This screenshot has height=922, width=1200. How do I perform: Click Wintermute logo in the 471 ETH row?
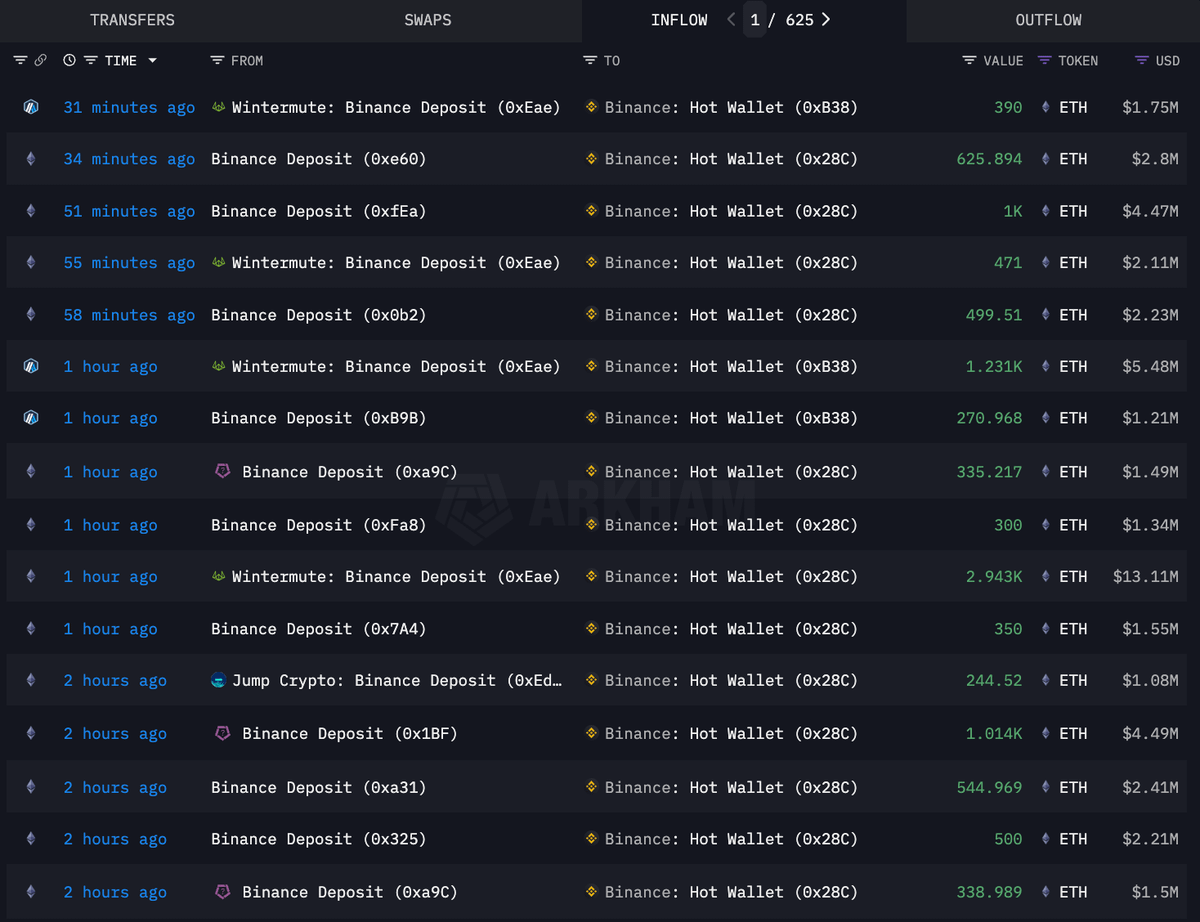pos(219,263)
